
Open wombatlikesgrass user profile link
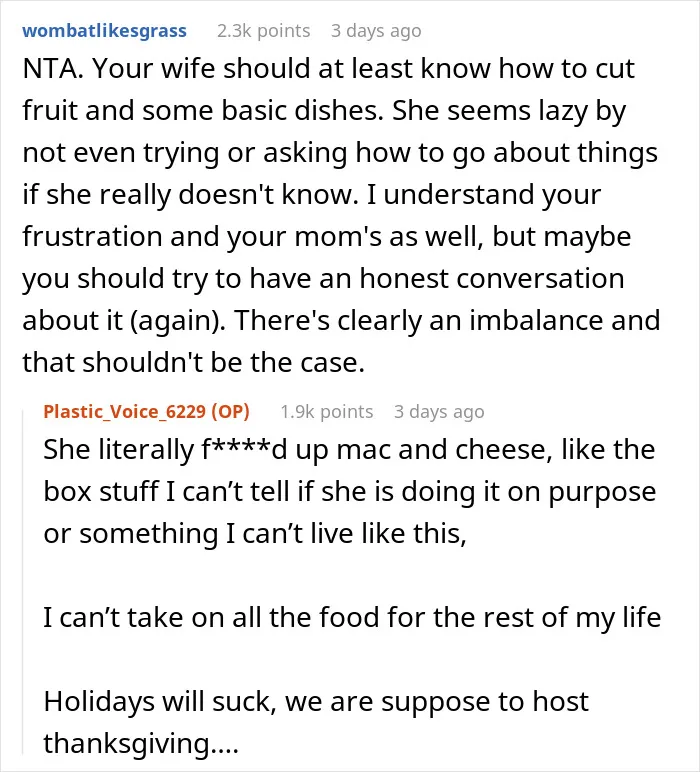point(104,31)
